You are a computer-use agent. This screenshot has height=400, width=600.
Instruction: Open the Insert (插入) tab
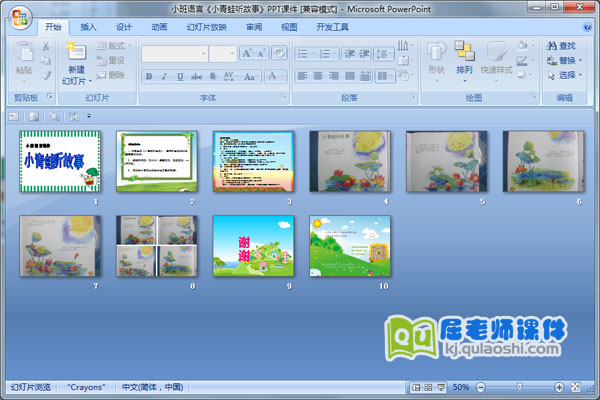click(x=88, y=27)
